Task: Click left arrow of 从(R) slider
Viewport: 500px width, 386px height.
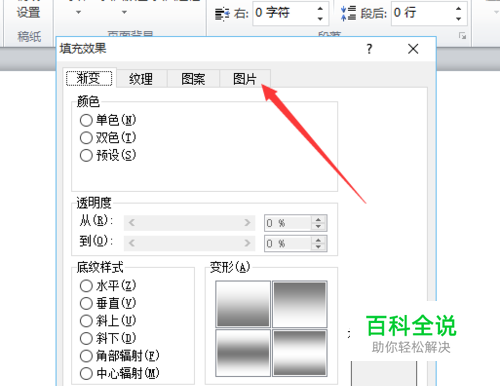Action: tap(132, 223)
